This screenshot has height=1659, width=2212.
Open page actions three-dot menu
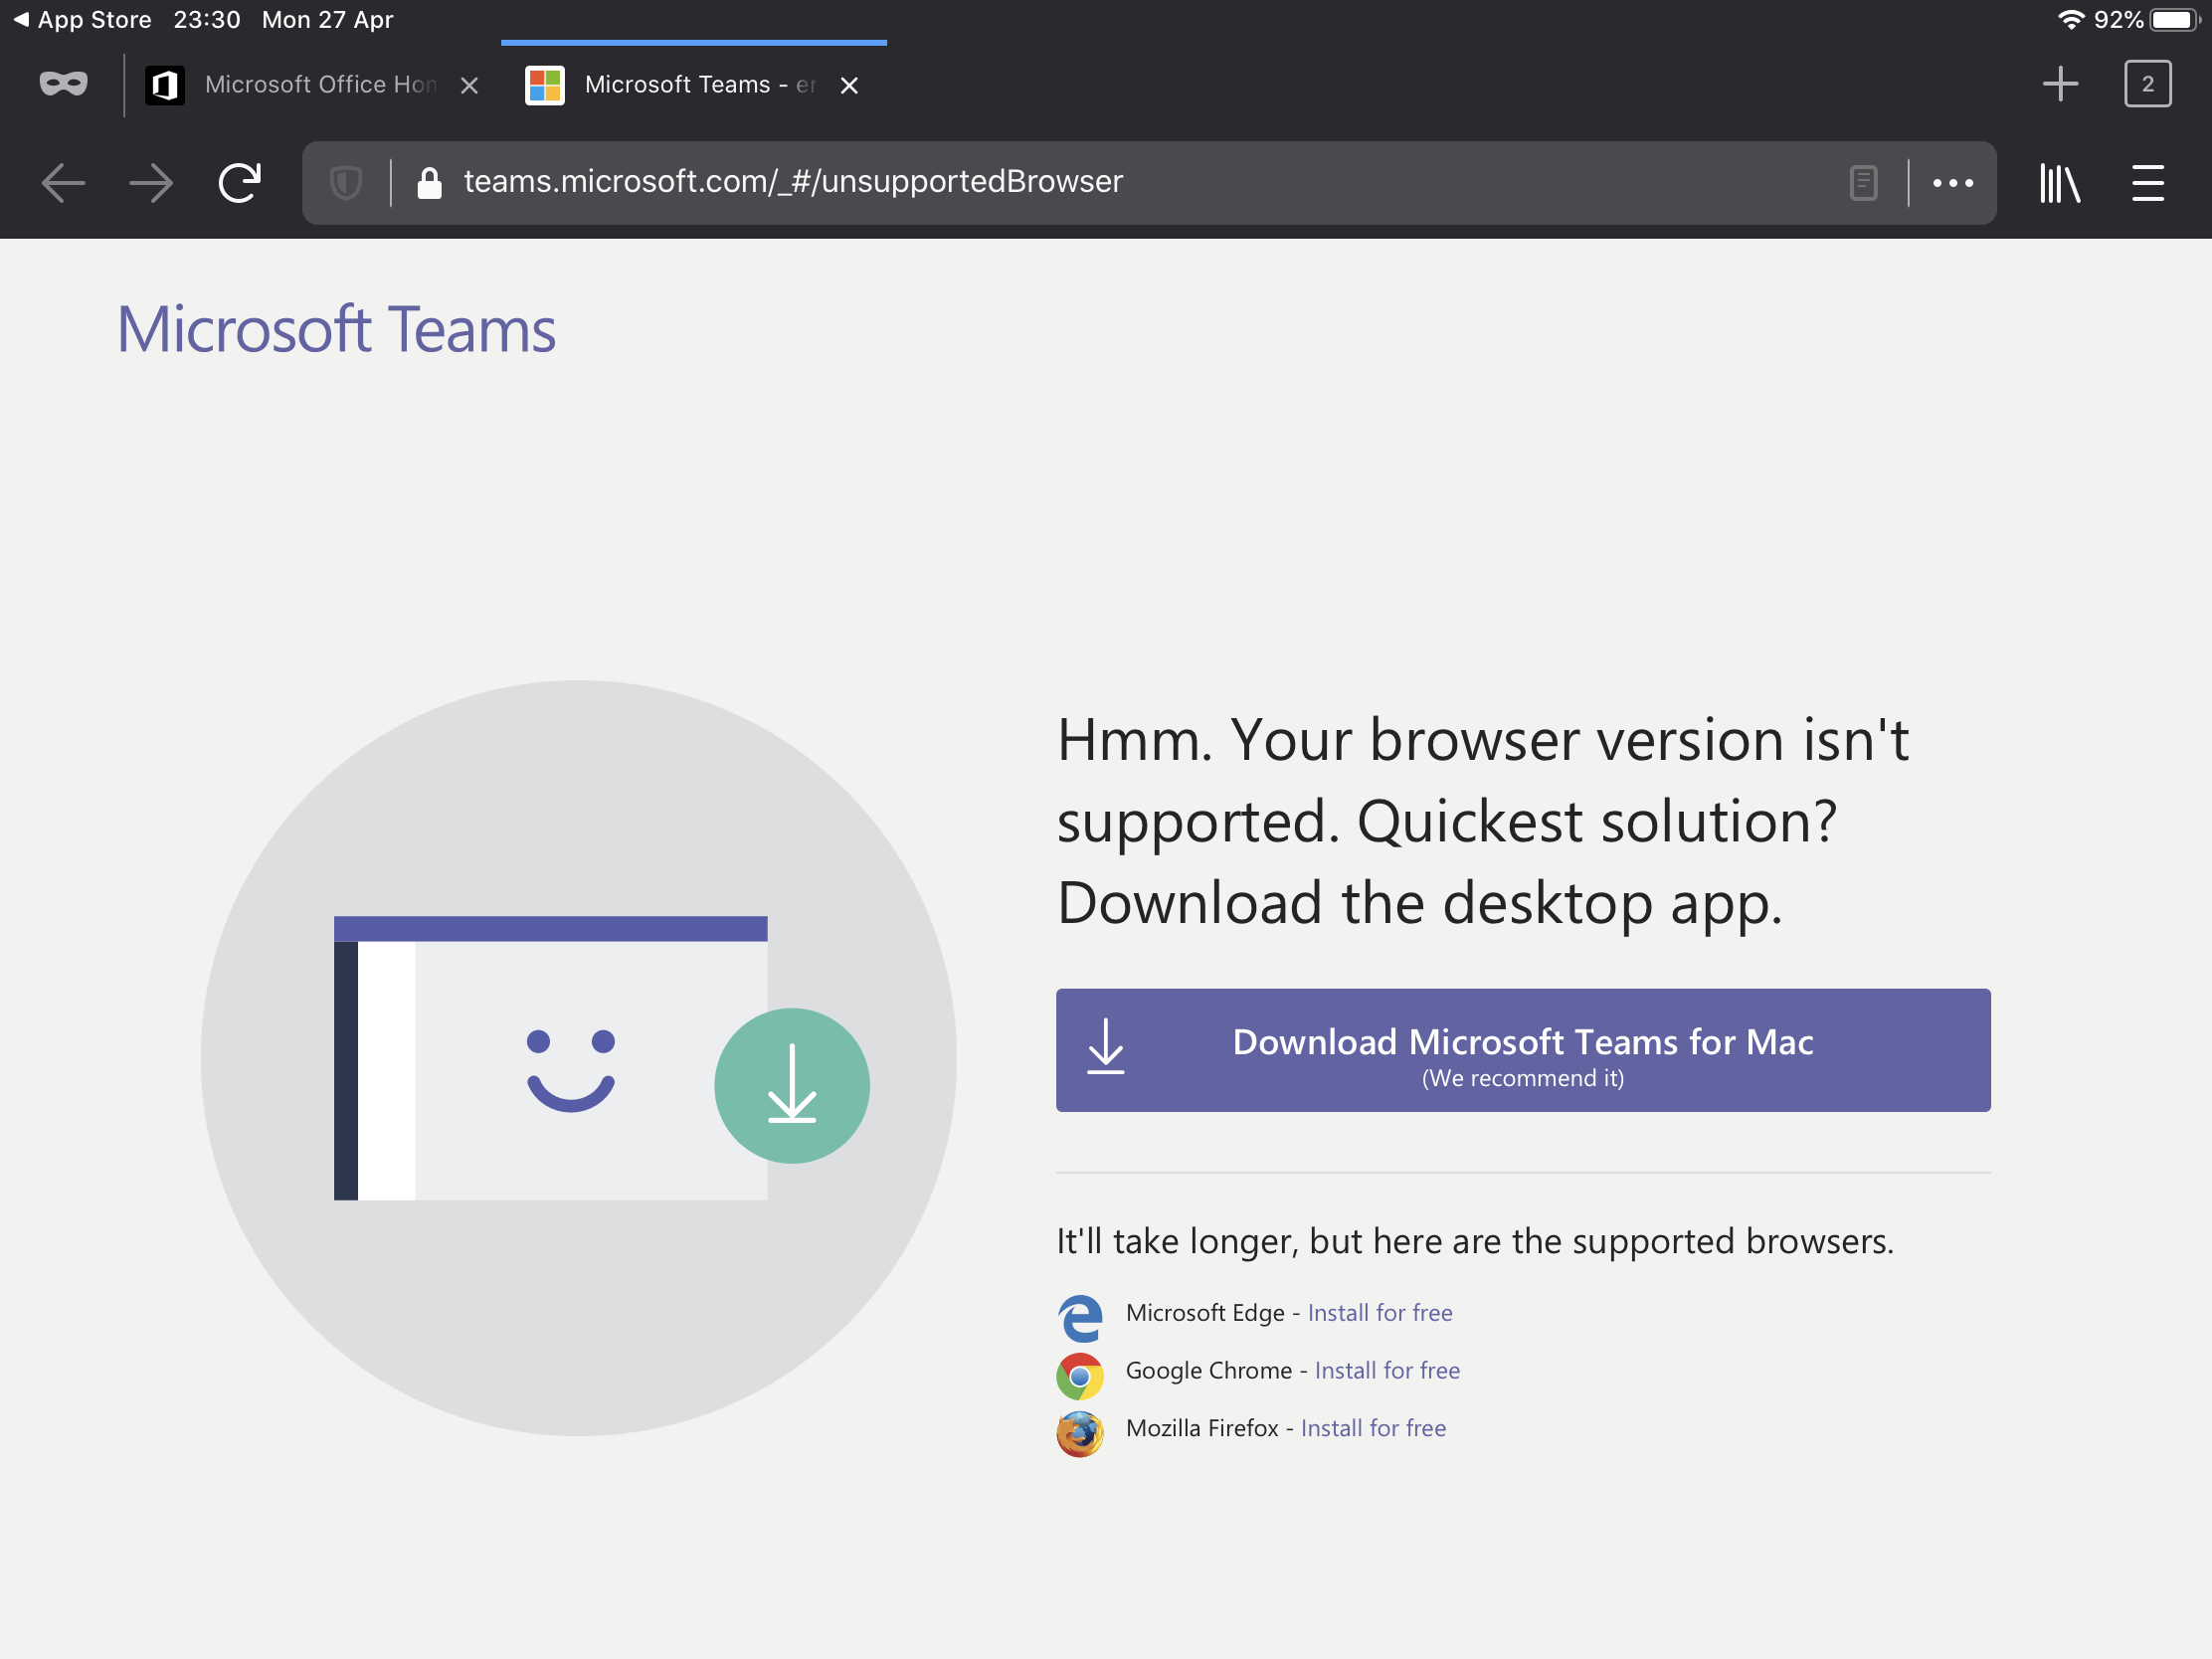click(1952, 183)
